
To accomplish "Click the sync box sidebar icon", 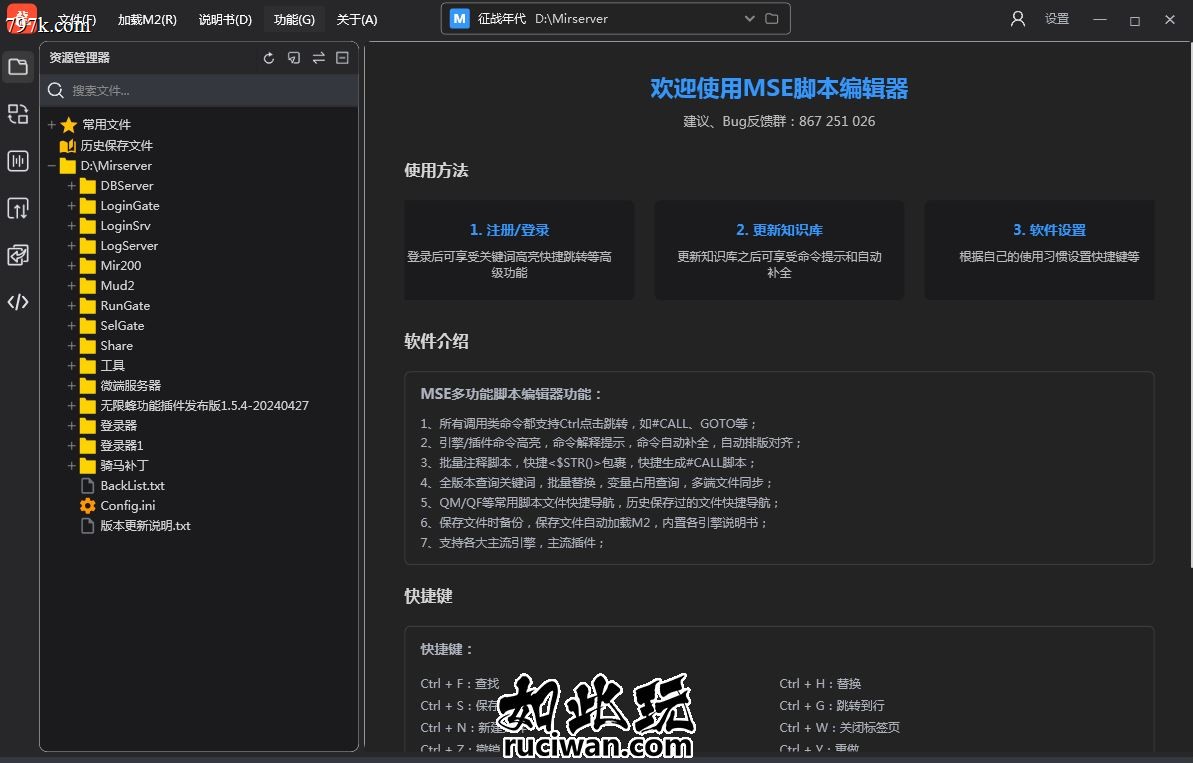I will coord(18,255).
